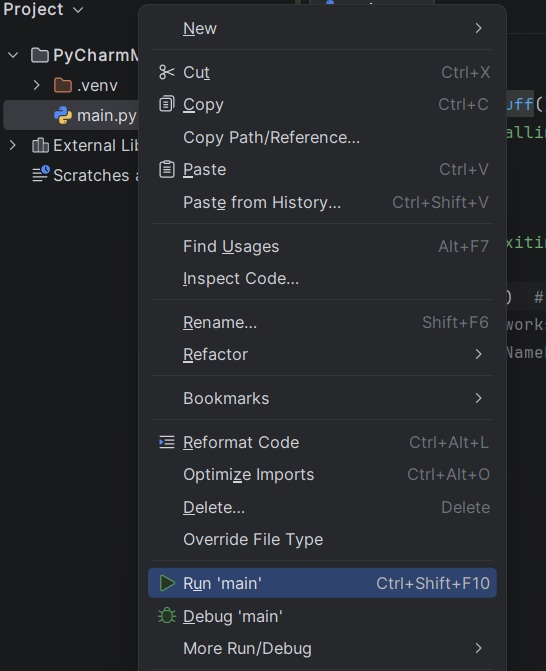This screenshot has width=546, height=671.
Task: Click the clipboard Paste icon
Action: click(x=166, y=169)
